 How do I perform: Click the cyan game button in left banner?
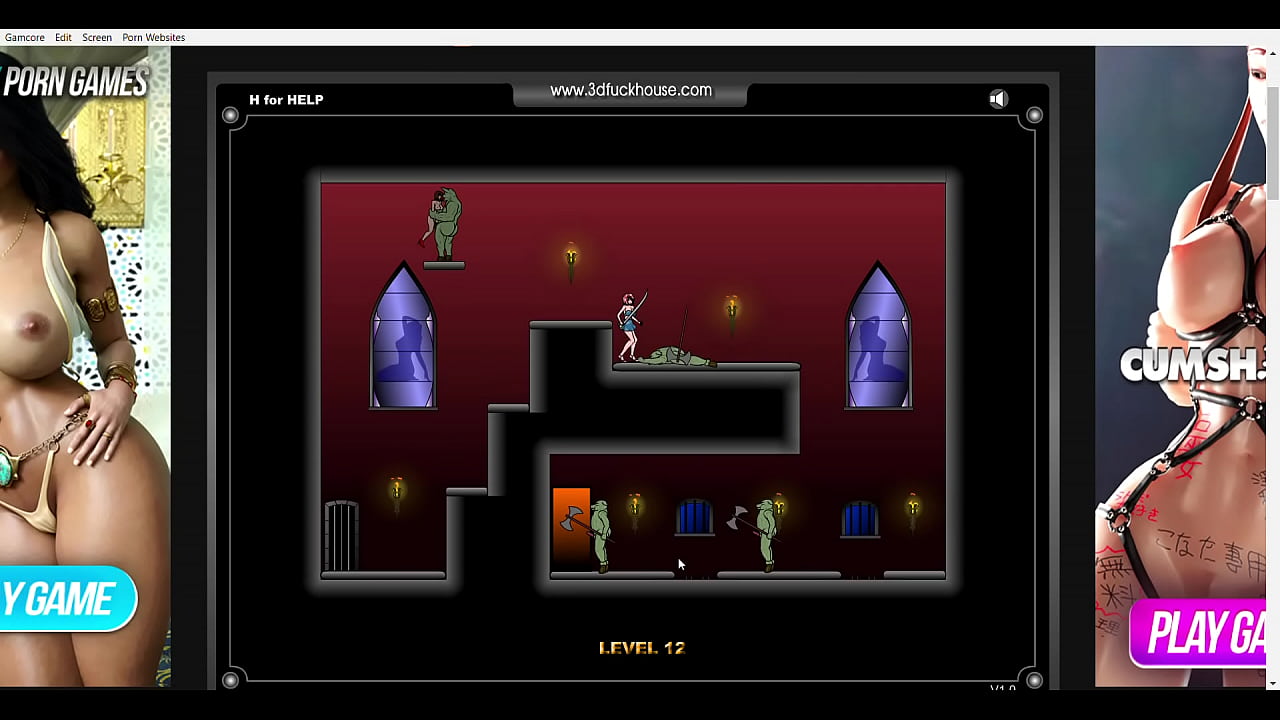(62, 599)
